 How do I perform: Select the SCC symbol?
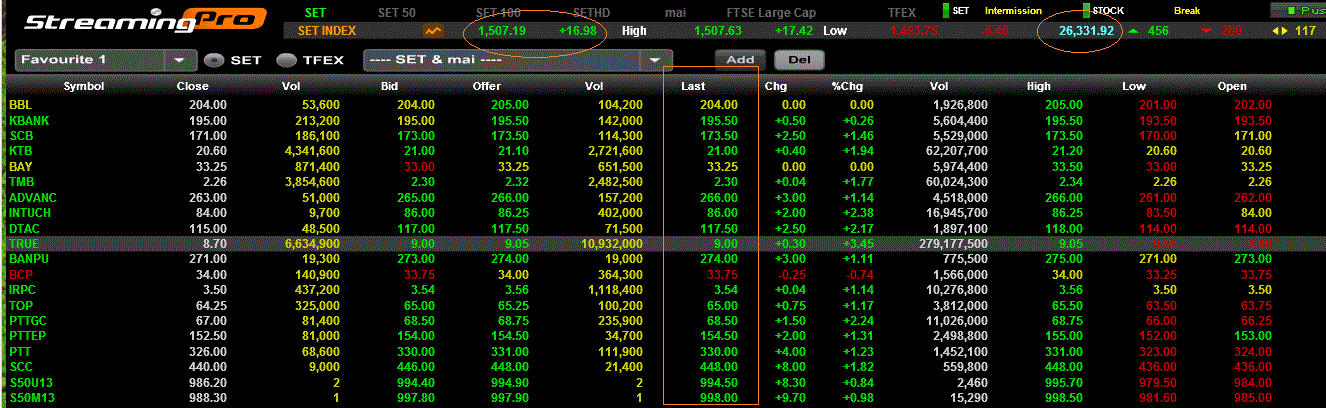(21, 366)
